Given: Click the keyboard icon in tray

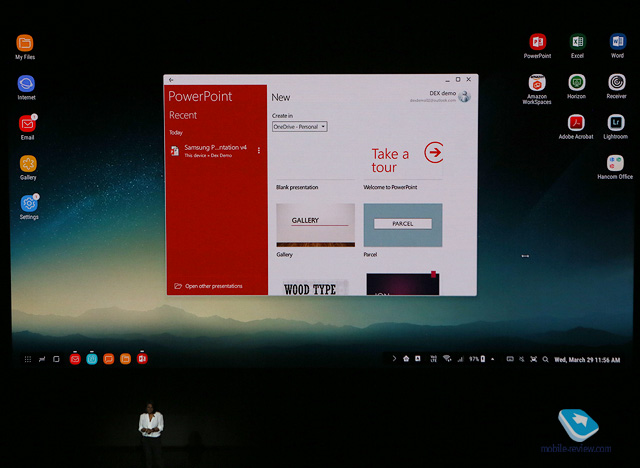Looking at the screenshot, I should click(x=510, y=359).
